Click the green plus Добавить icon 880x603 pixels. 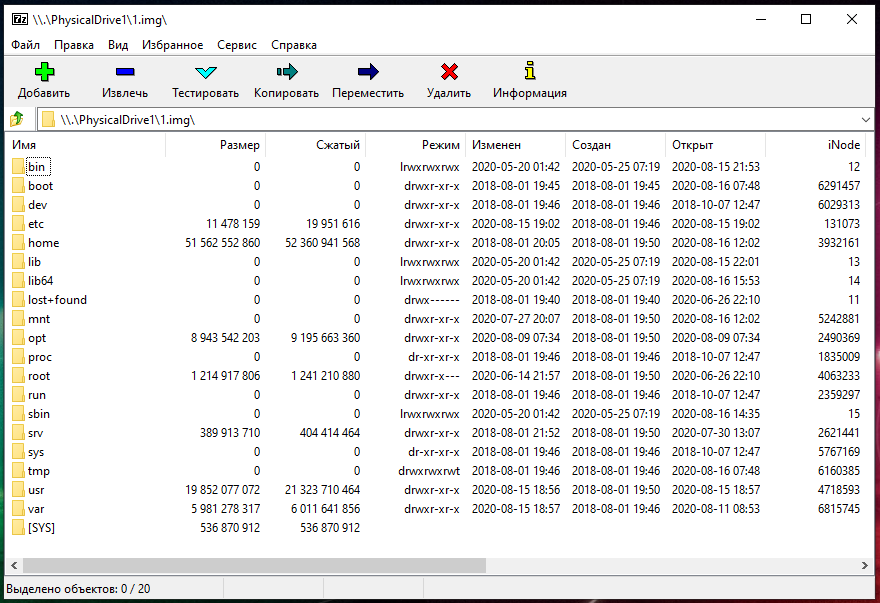(44, 72)
